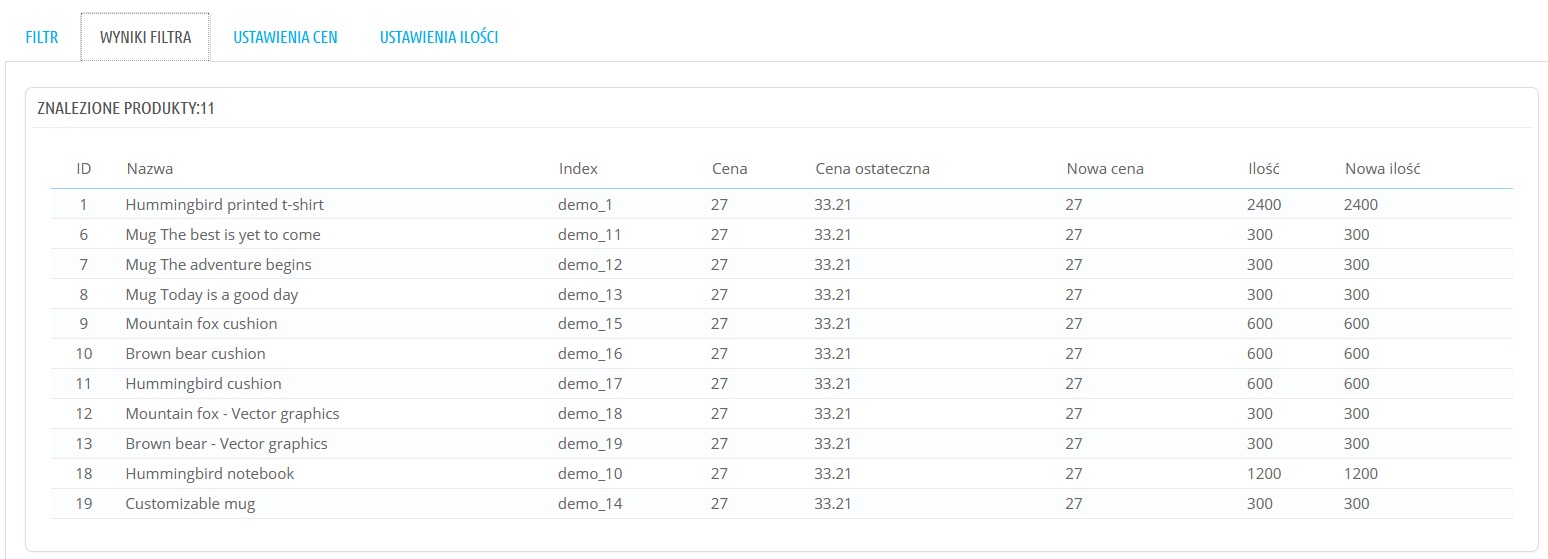Click the Nowa ilość column header
Image resolution: width=1548 pixels, height=559 pixels.
tap(1382, 169)
